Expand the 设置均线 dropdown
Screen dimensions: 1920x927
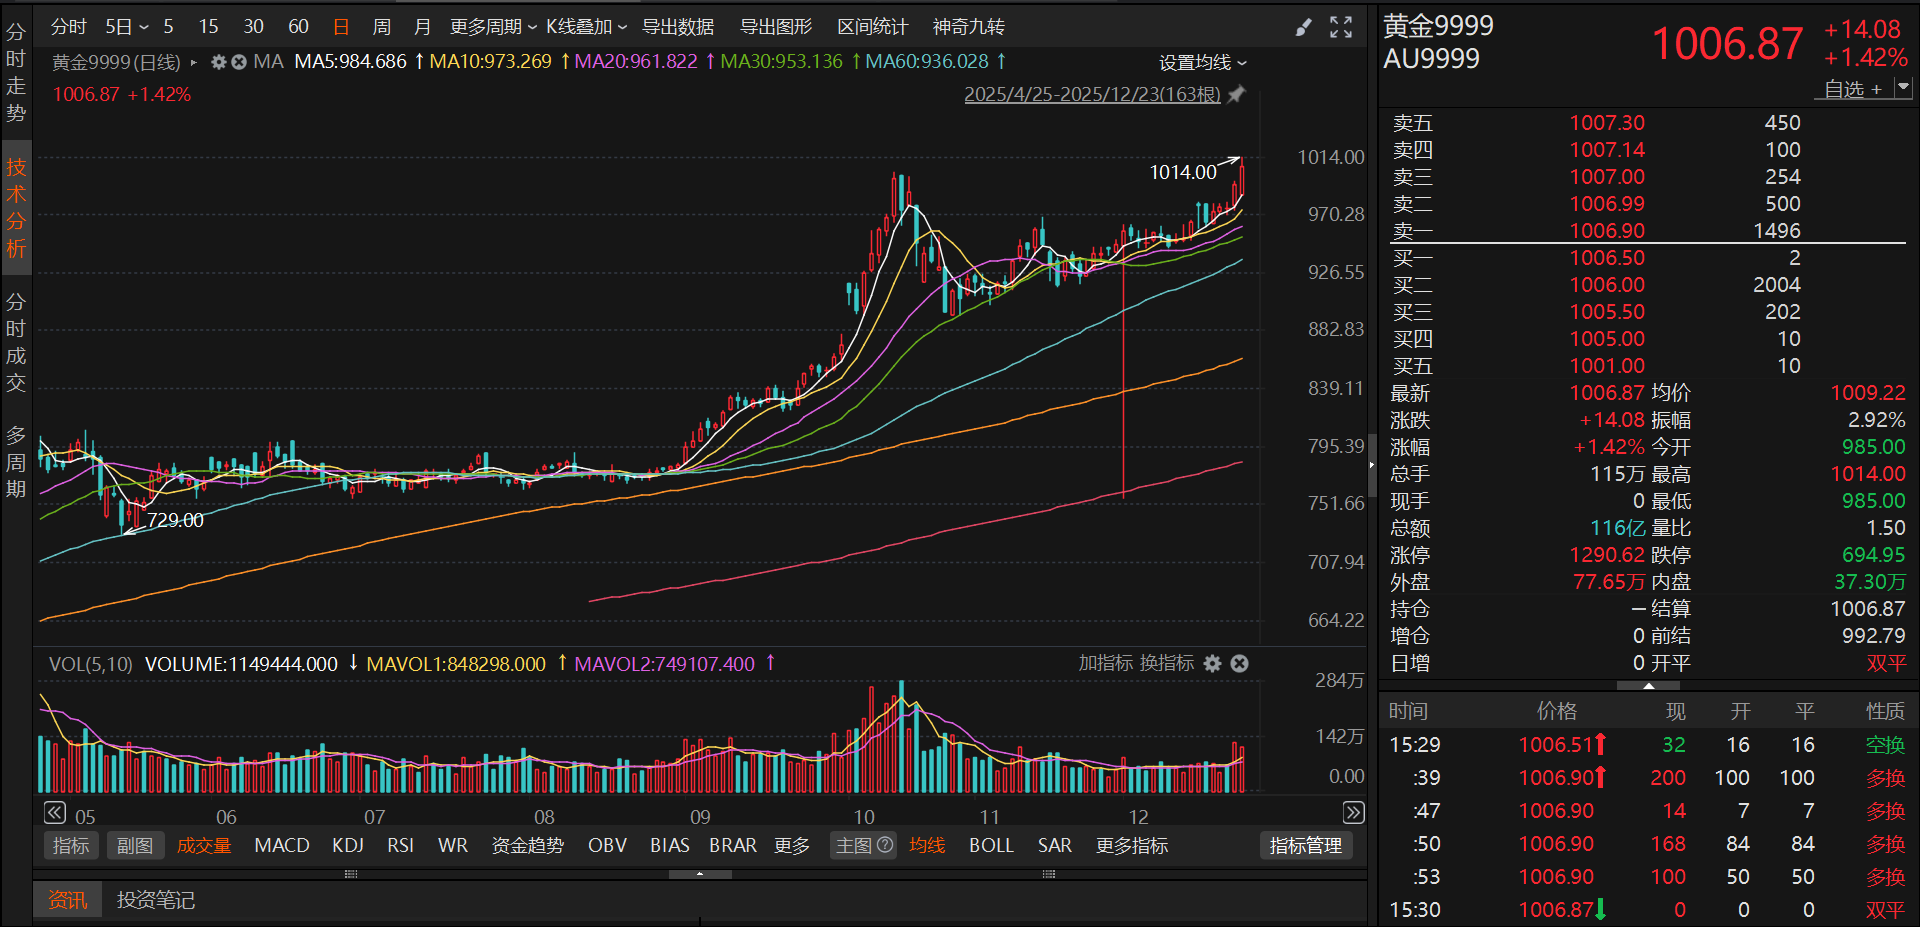(x=1203, y=63)
